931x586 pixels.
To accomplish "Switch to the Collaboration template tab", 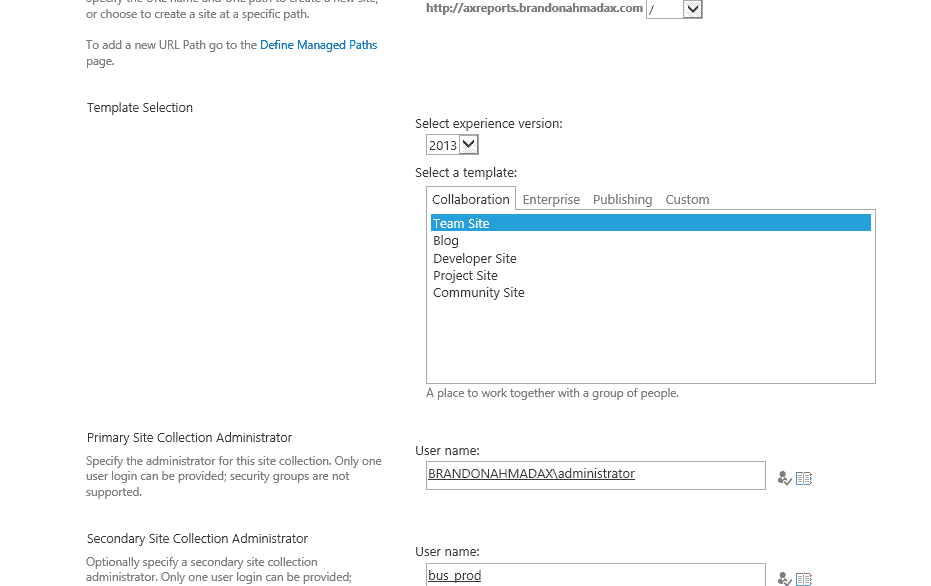I will (471, 199).
